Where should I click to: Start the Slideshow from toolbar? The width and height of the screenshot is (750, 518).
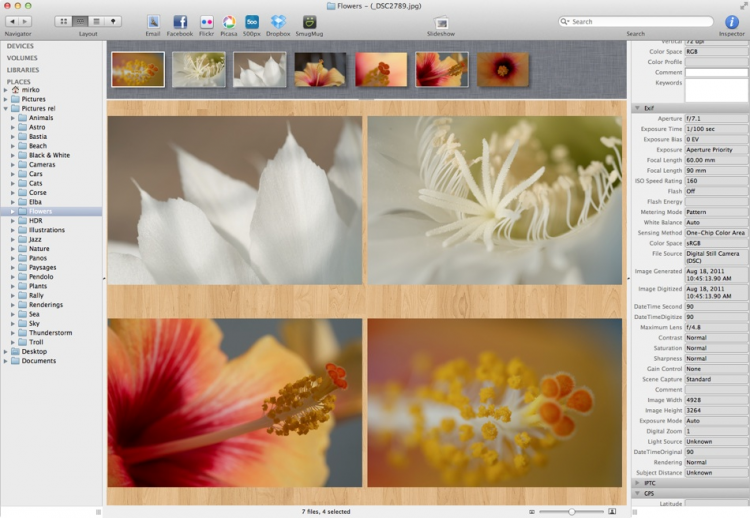click(x=440, y=21)
